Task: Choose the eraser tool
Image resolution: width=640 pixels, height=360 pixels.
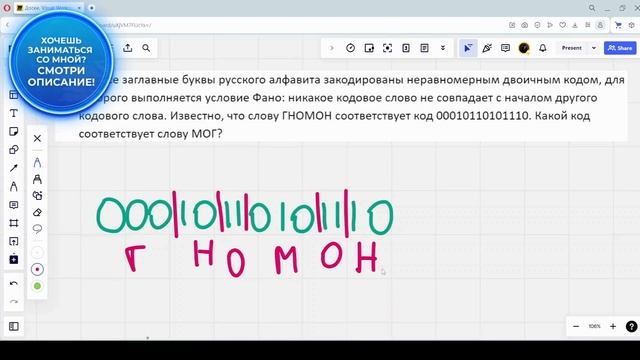Action: point(37,212)
